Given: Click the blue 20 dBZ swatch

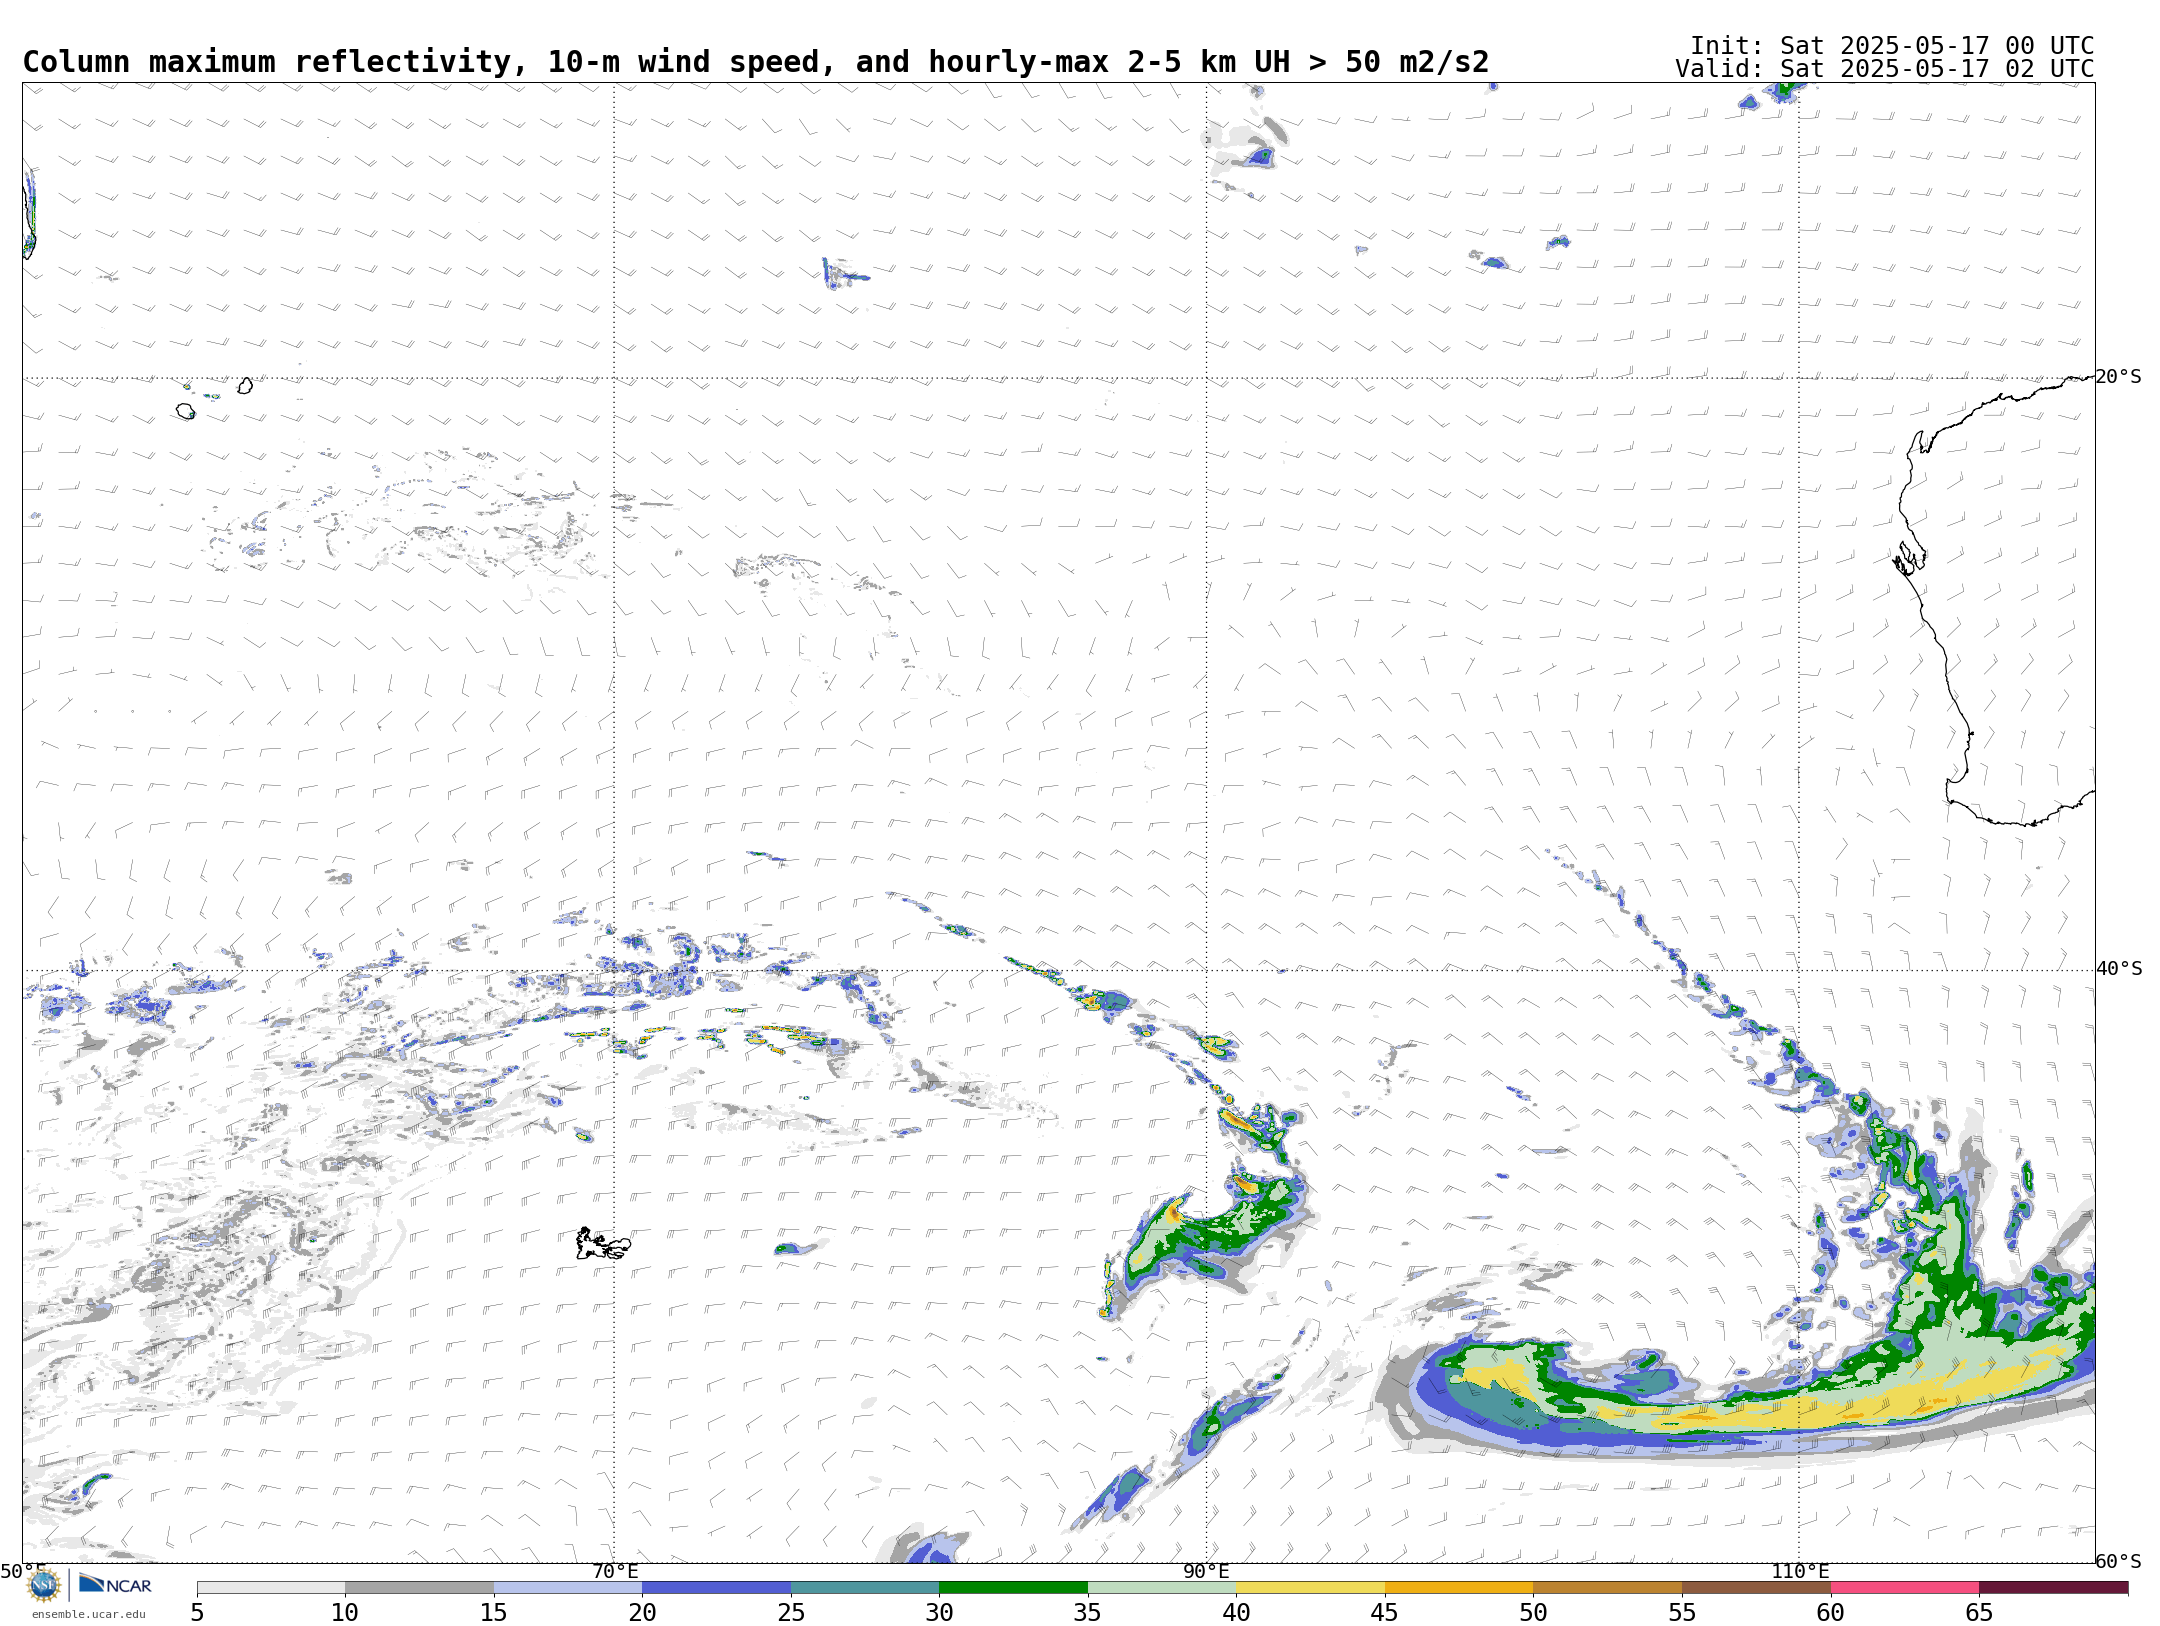Looking at the screenshot, I should [716, 1587].
